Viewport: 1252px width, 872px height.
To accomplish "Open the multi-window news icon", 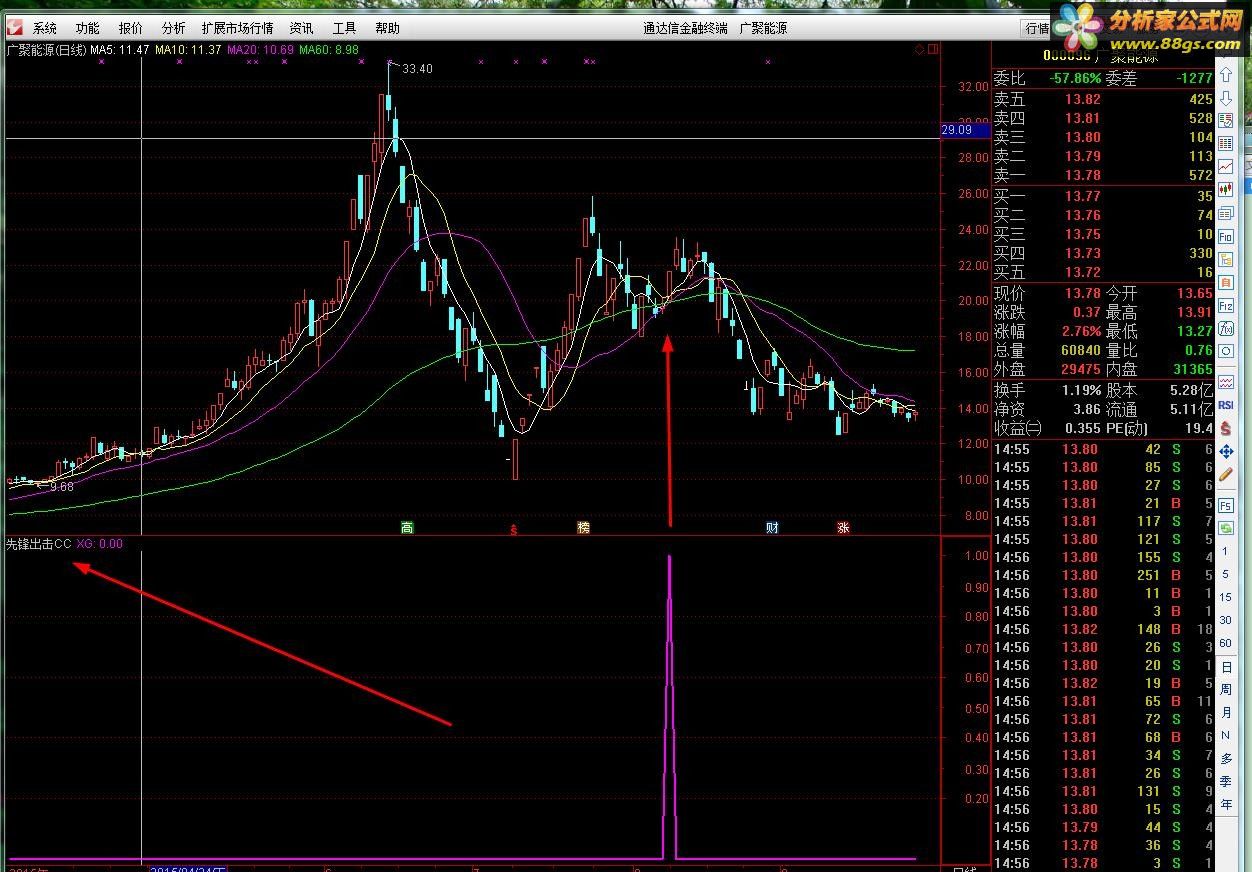I will click(1226, 213).
